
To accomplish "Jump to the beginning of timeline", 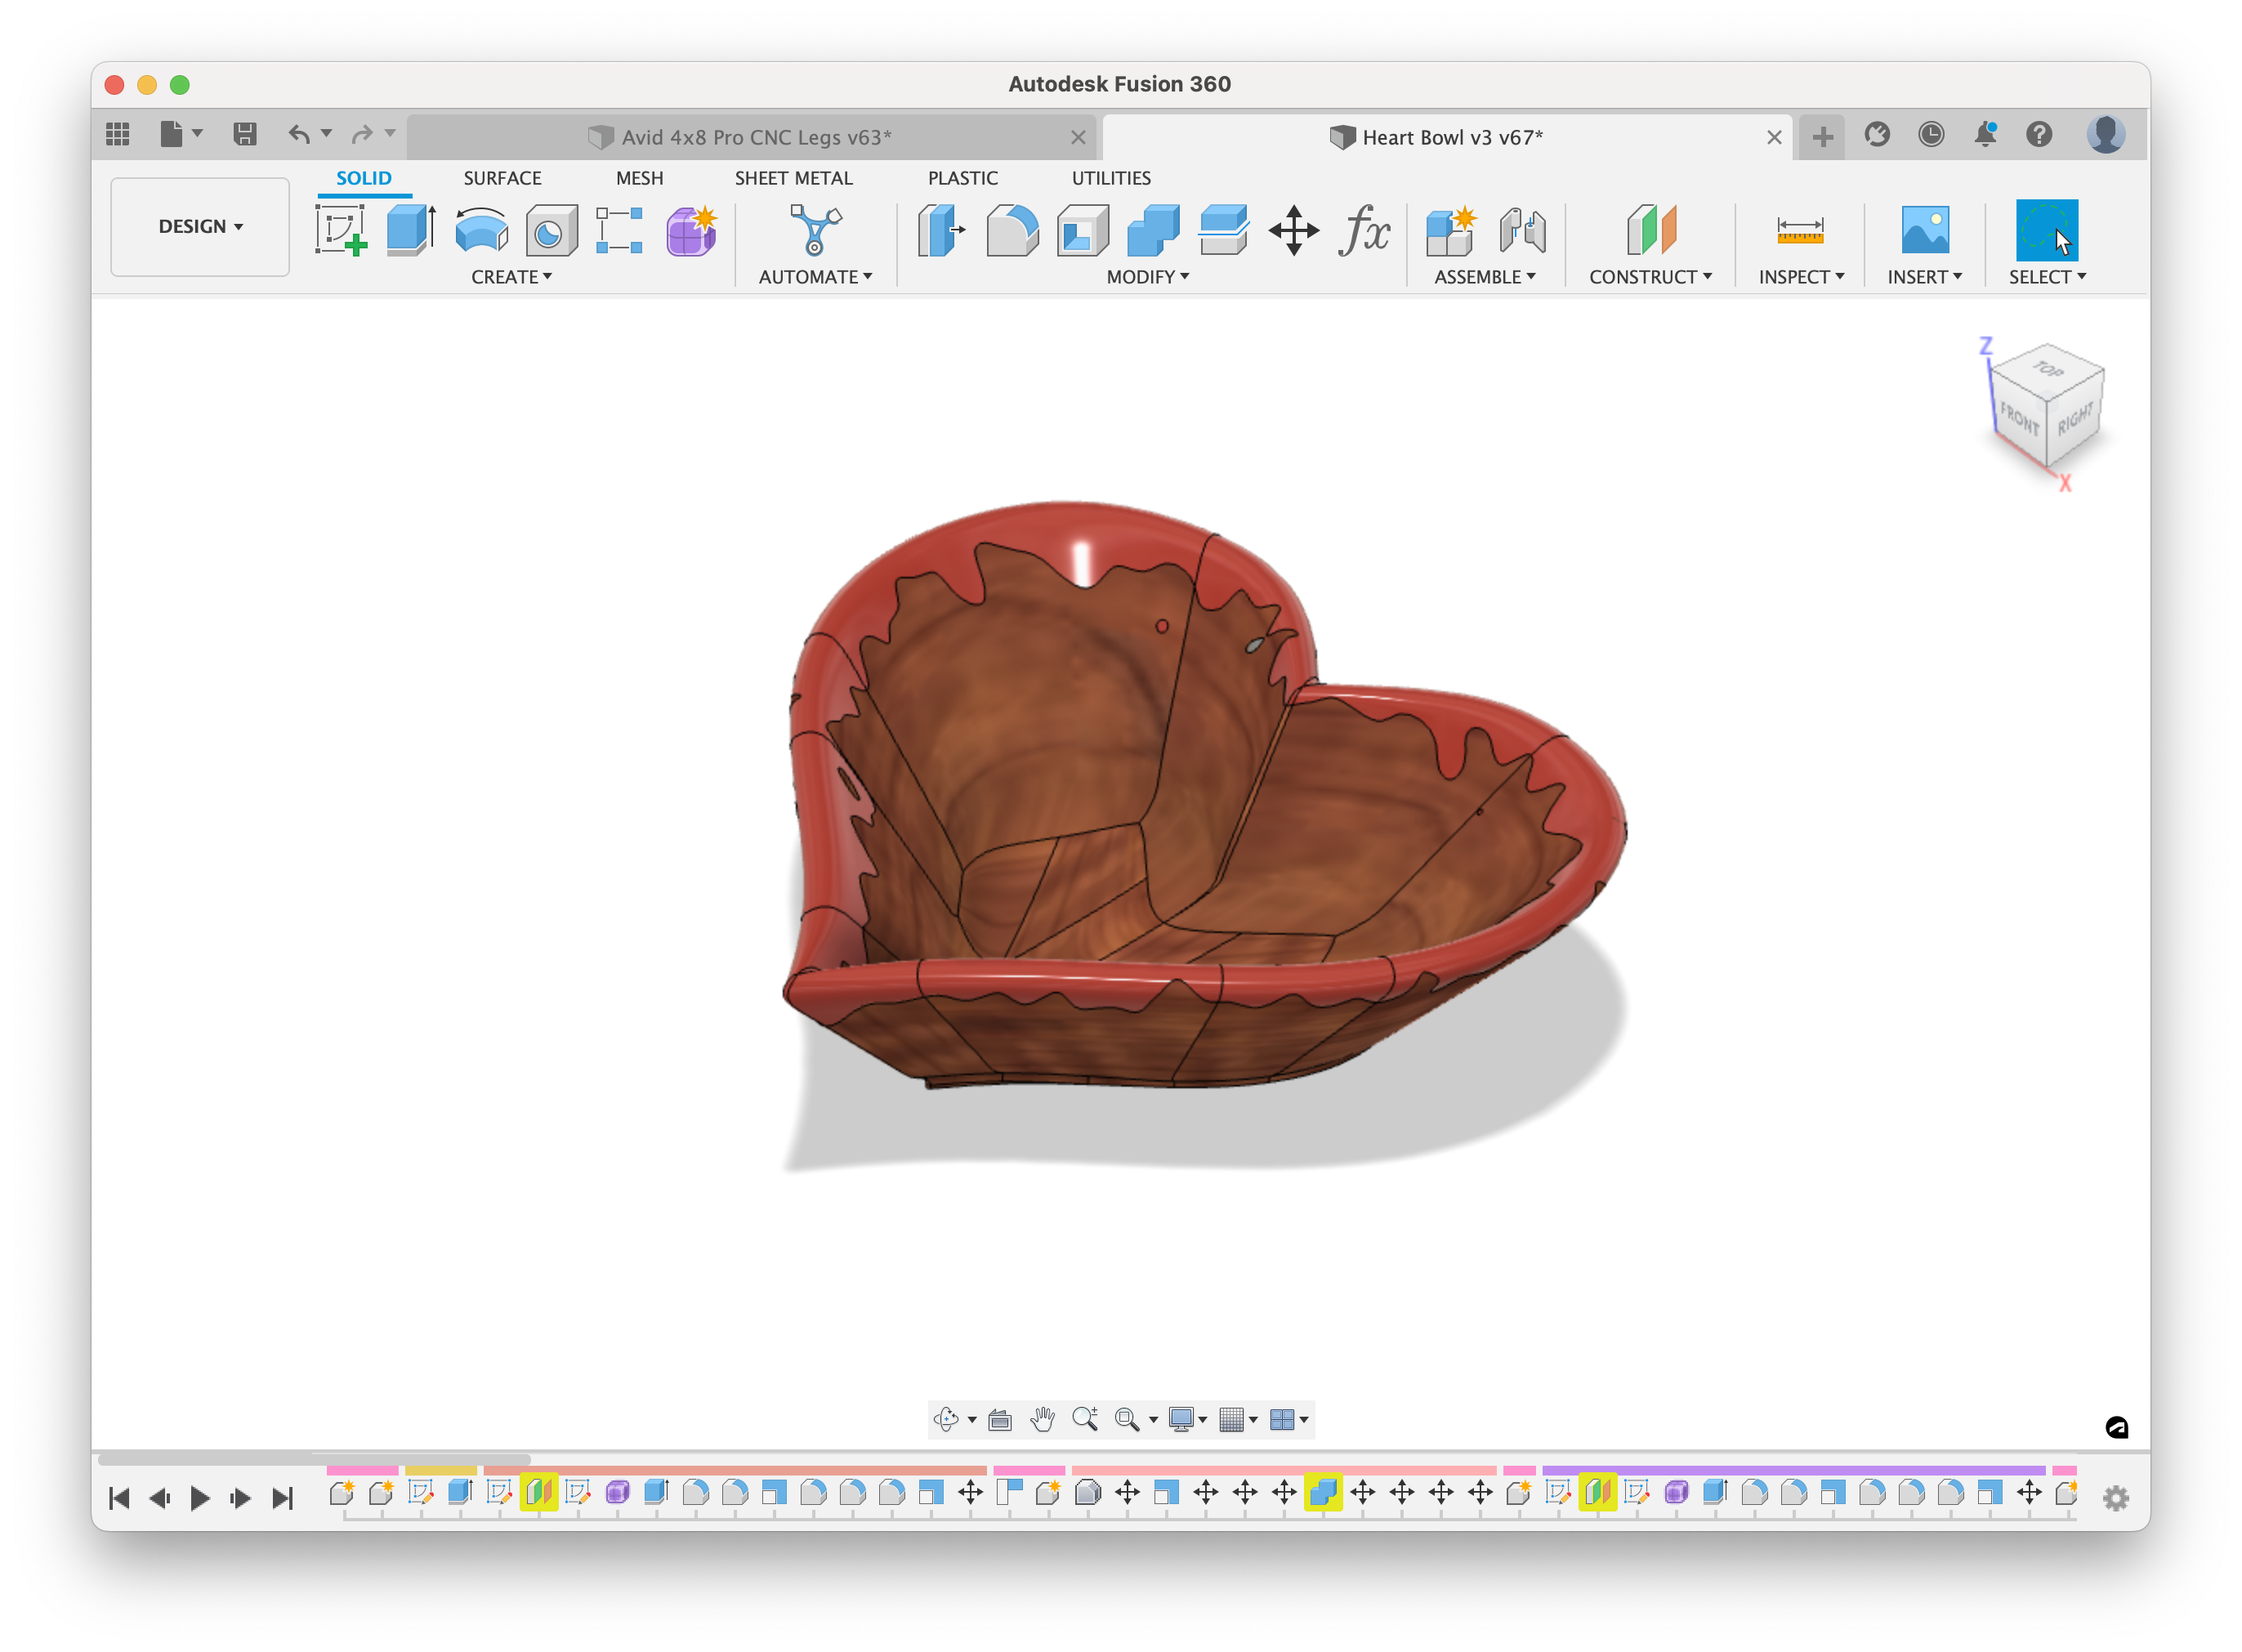I will pos(118,1497).
